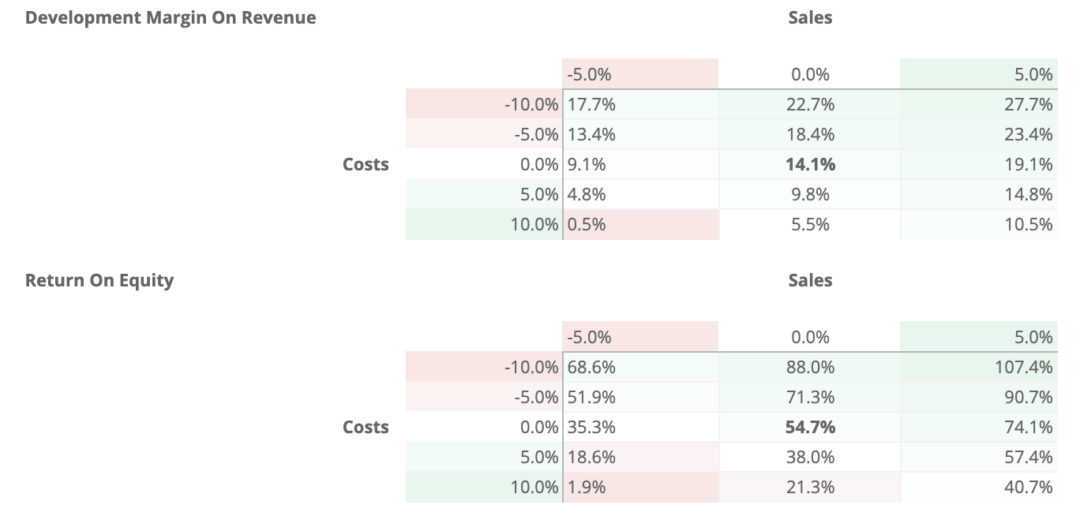Select the 107.4% return on equity cell
This screenshot has width=1080, height=520.
[979, 367]
